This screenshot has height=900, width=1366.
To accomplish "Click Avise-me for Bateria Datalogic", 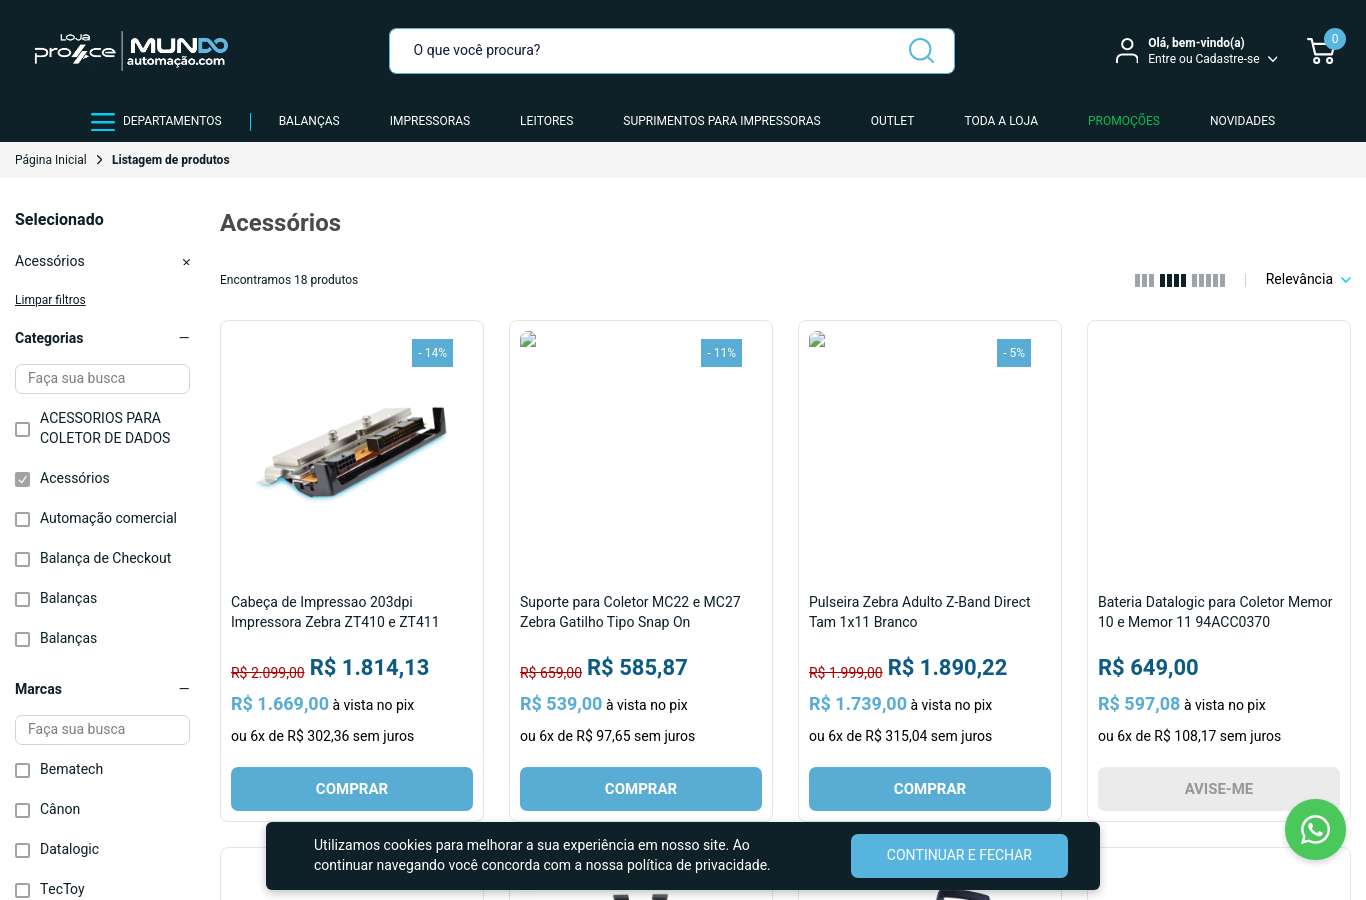I will coord(1219,789).
